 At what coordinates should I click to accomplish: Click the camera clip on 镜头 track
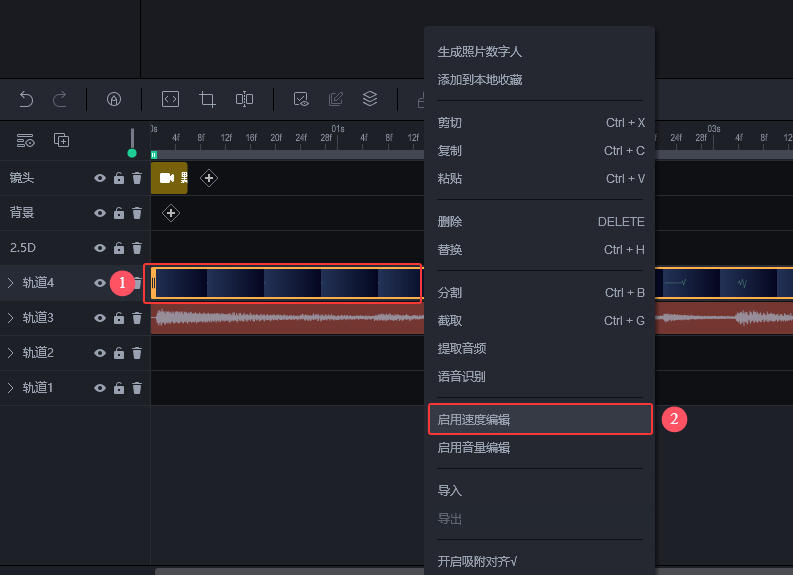click(x=168, y=178)
